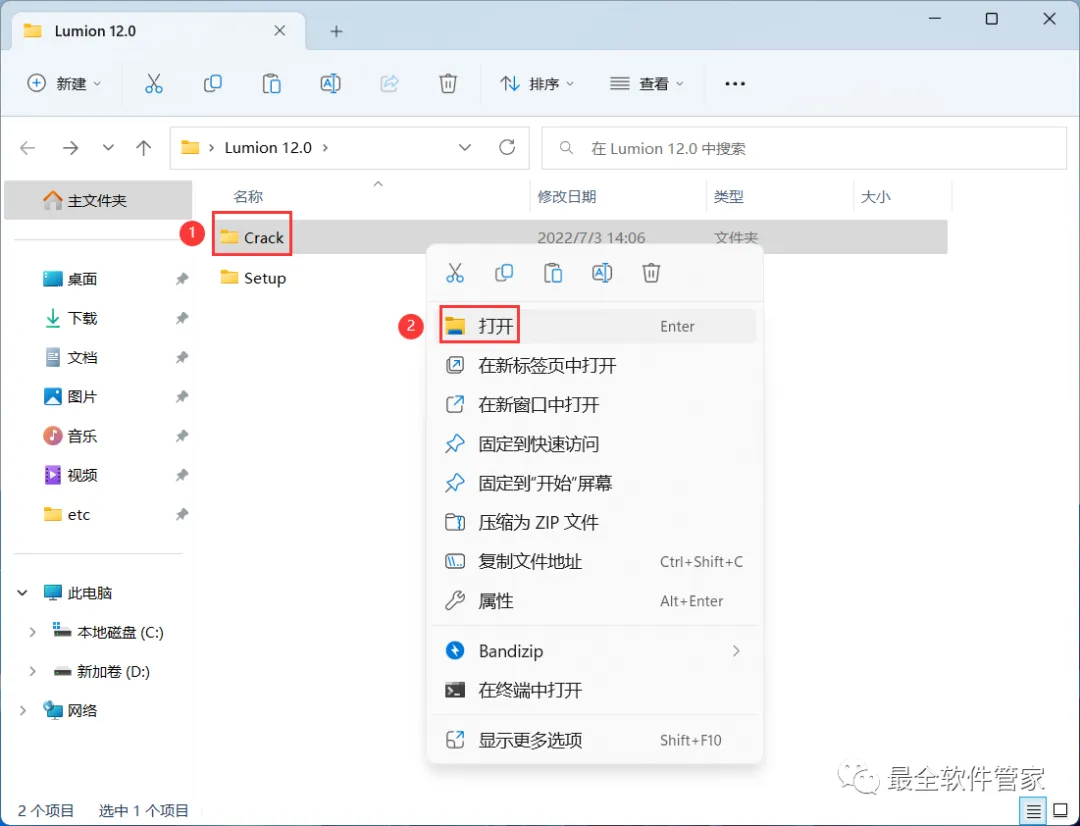
Task: Click the toolbar Paste clipboard icon
Action: click(271, 84)
